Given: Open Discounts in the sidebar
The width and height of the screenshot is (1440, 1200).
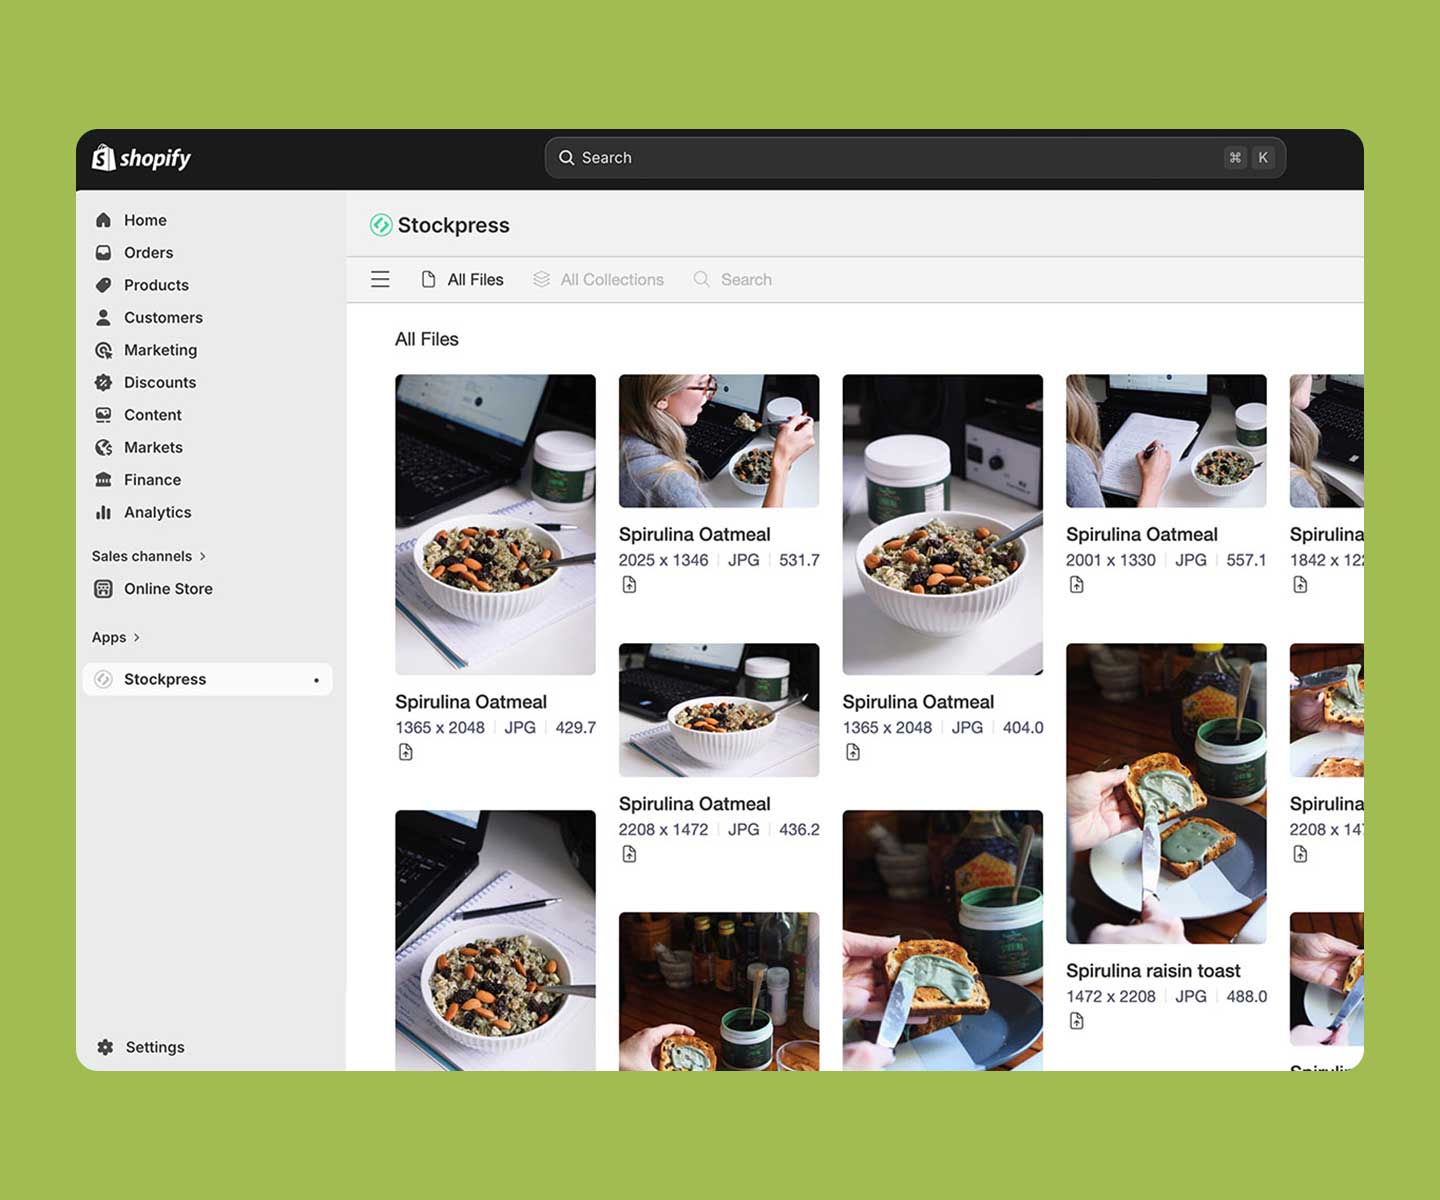Looking at the screenshot, I should pos(160,383).
